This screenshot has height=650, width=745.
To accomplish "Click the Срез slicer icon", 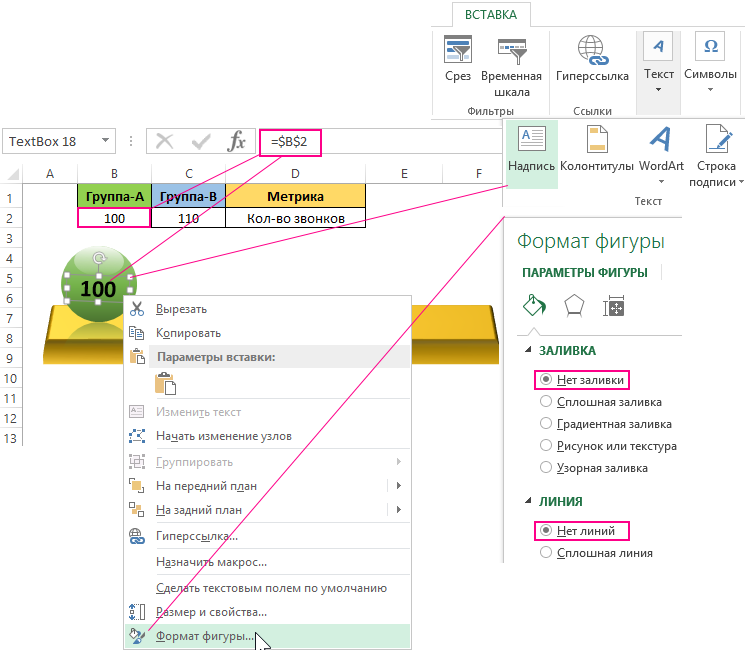I will (x=458, y=50).
